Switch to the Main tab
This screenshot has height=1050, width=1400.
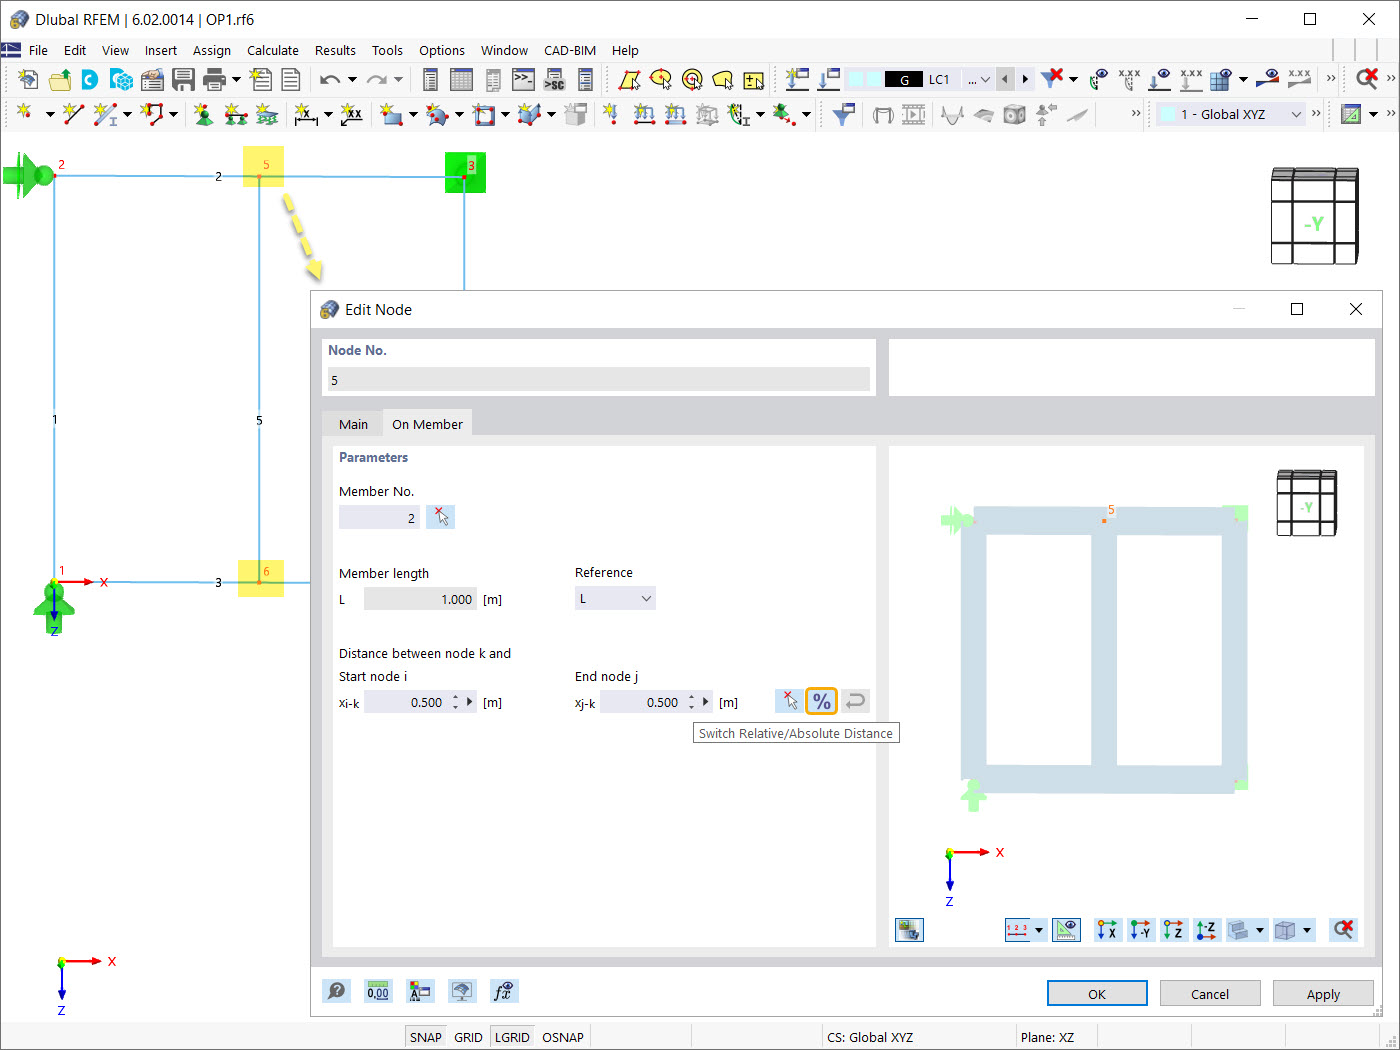click(353, 424)
